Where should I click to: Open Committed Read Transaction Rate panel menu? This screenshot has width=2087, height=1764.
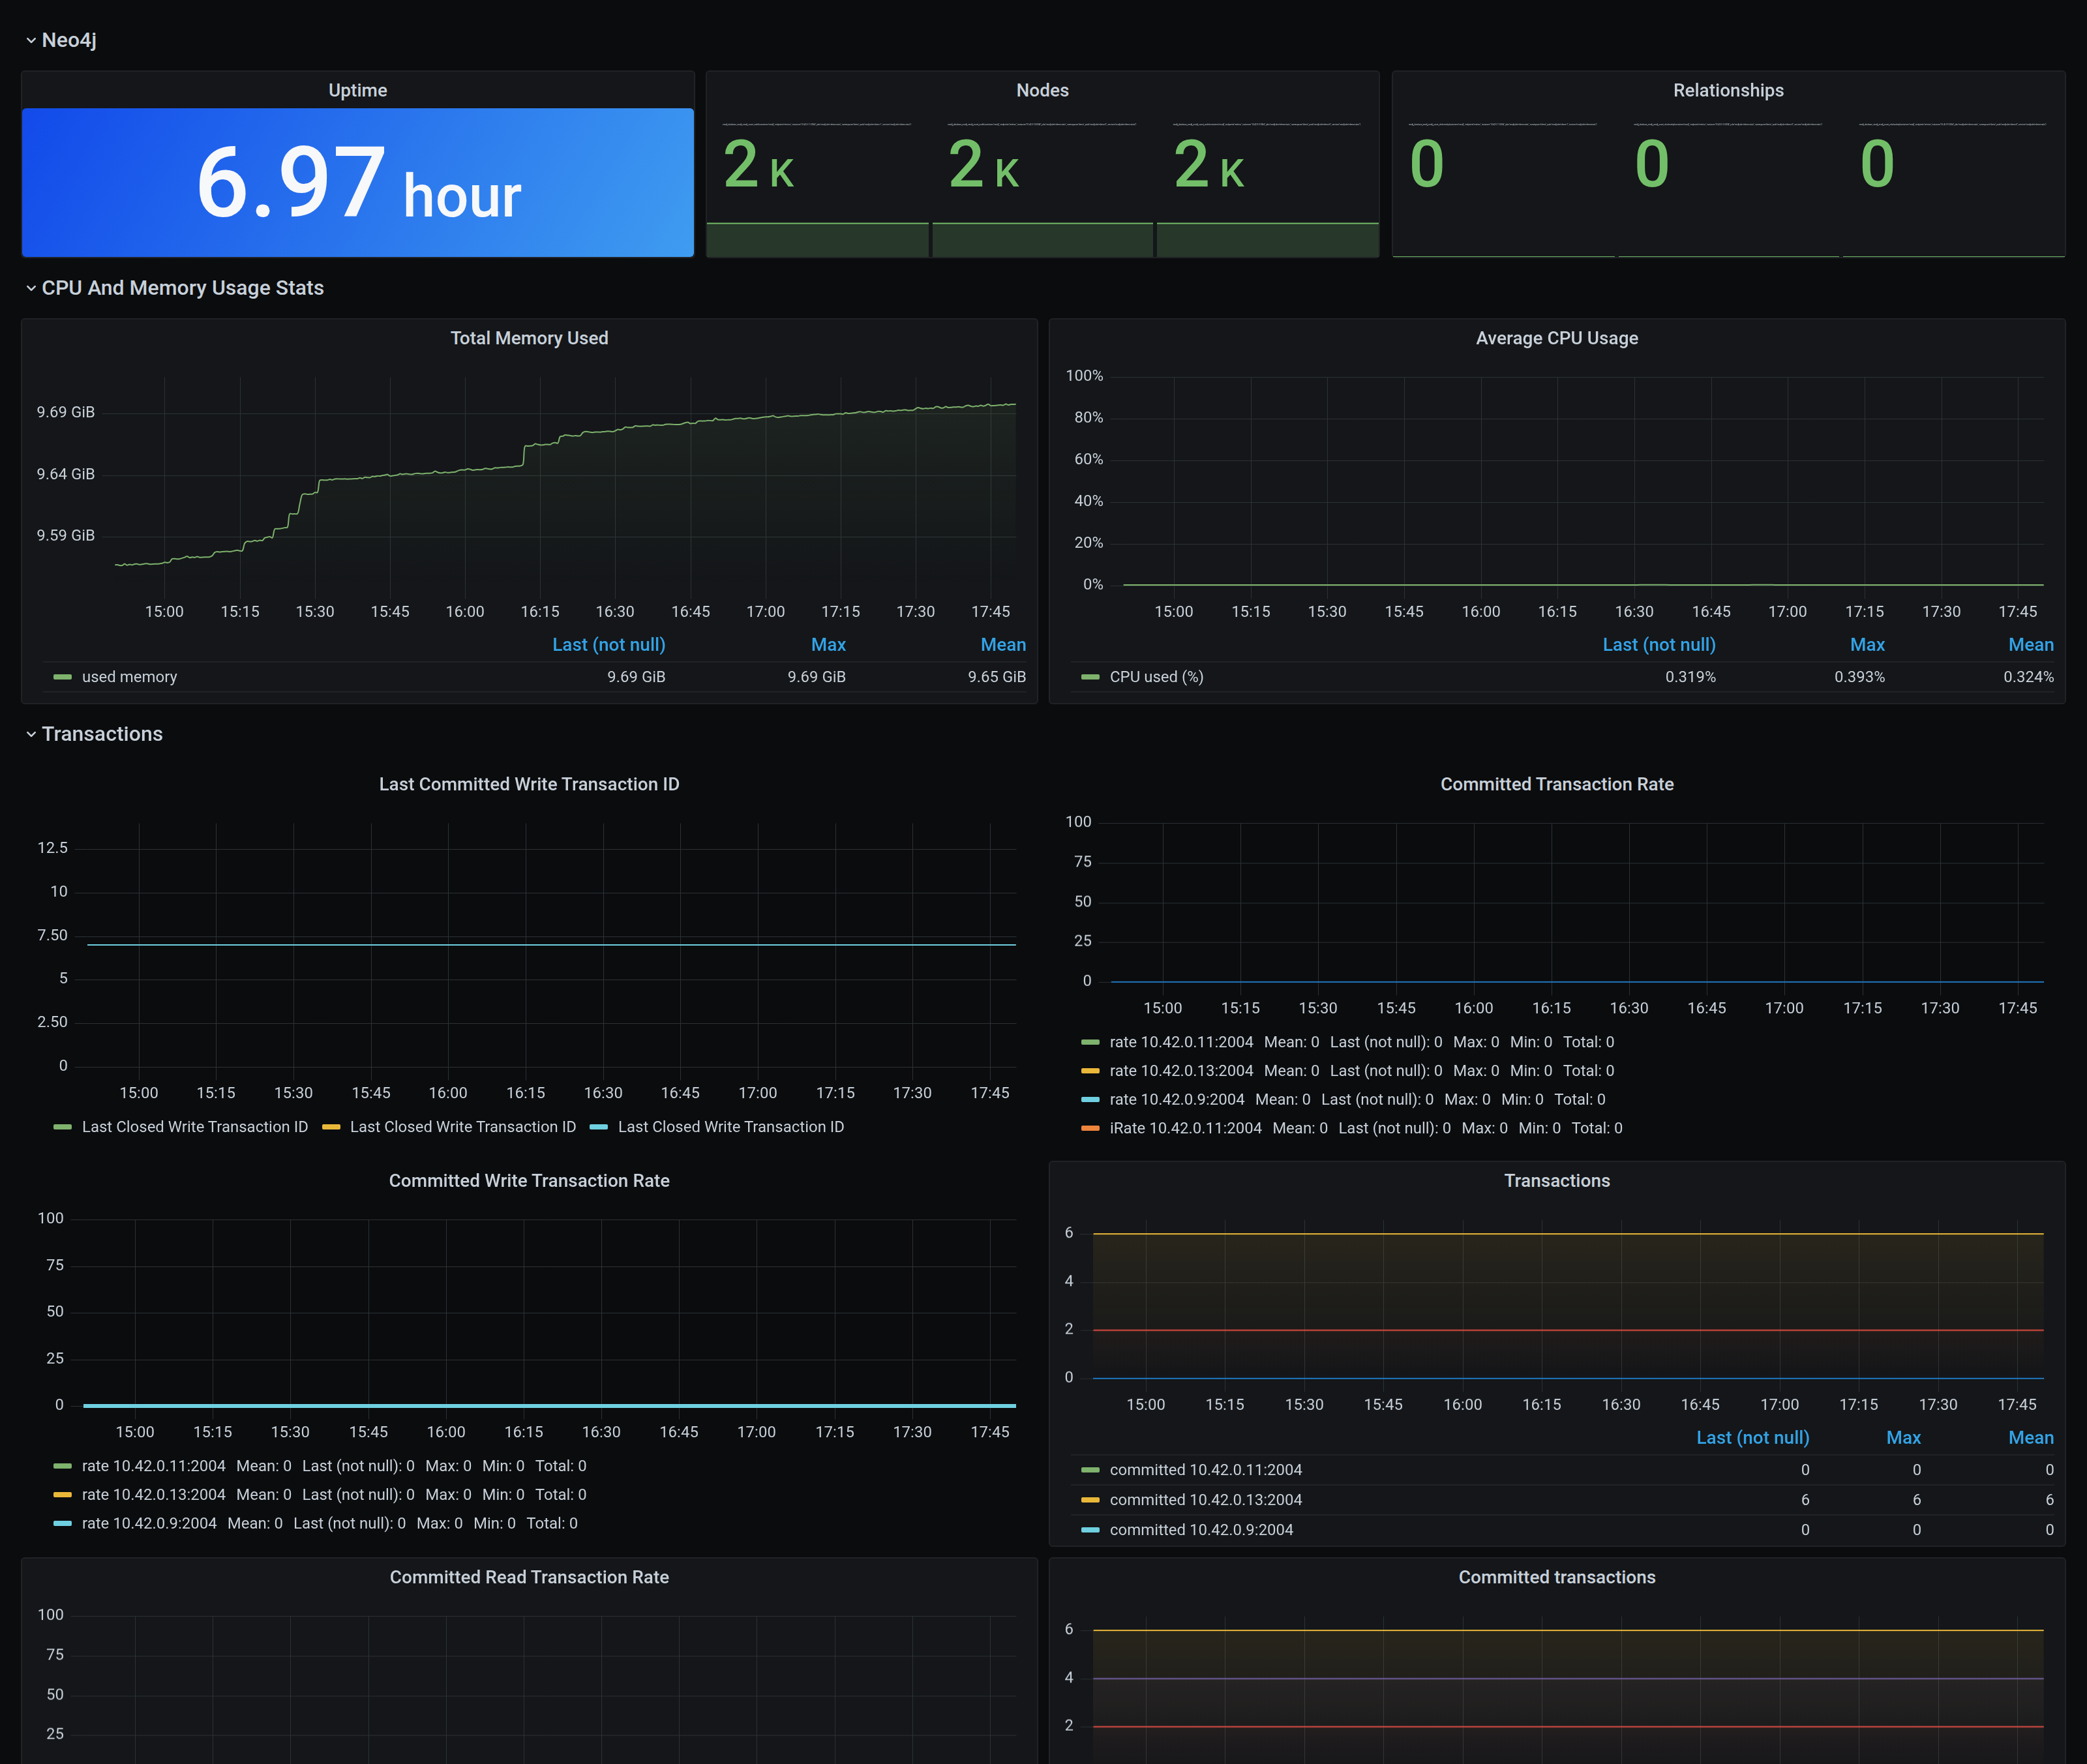click(529, 1577)
